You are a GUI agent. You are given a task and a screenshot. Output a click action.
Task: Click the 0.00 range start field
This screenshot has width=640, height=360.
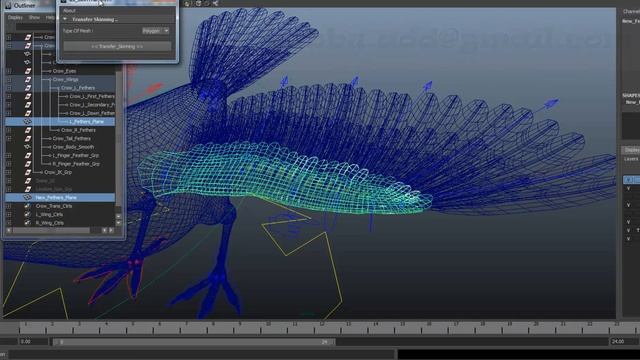point(33,342)
